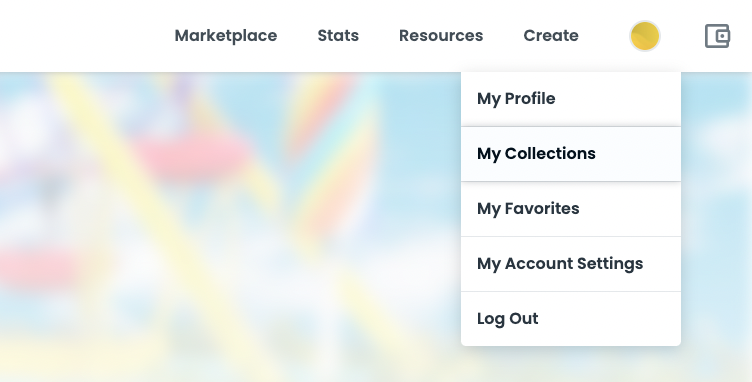Log Out via the account menu
Viewport: 752px width, 382px height.
(x=571, y=319)
